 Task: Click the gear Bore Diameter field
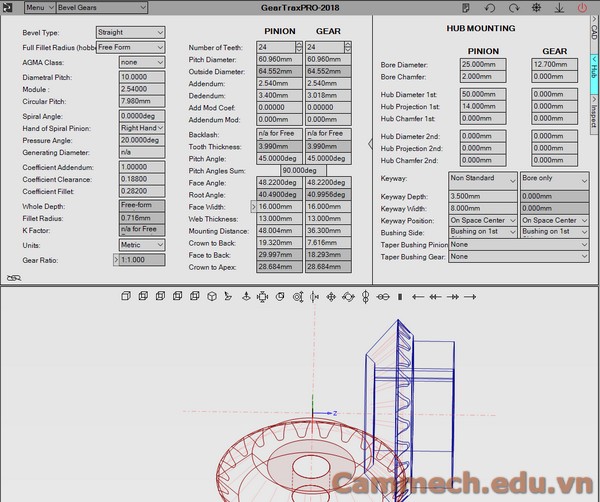click(554, 64)
